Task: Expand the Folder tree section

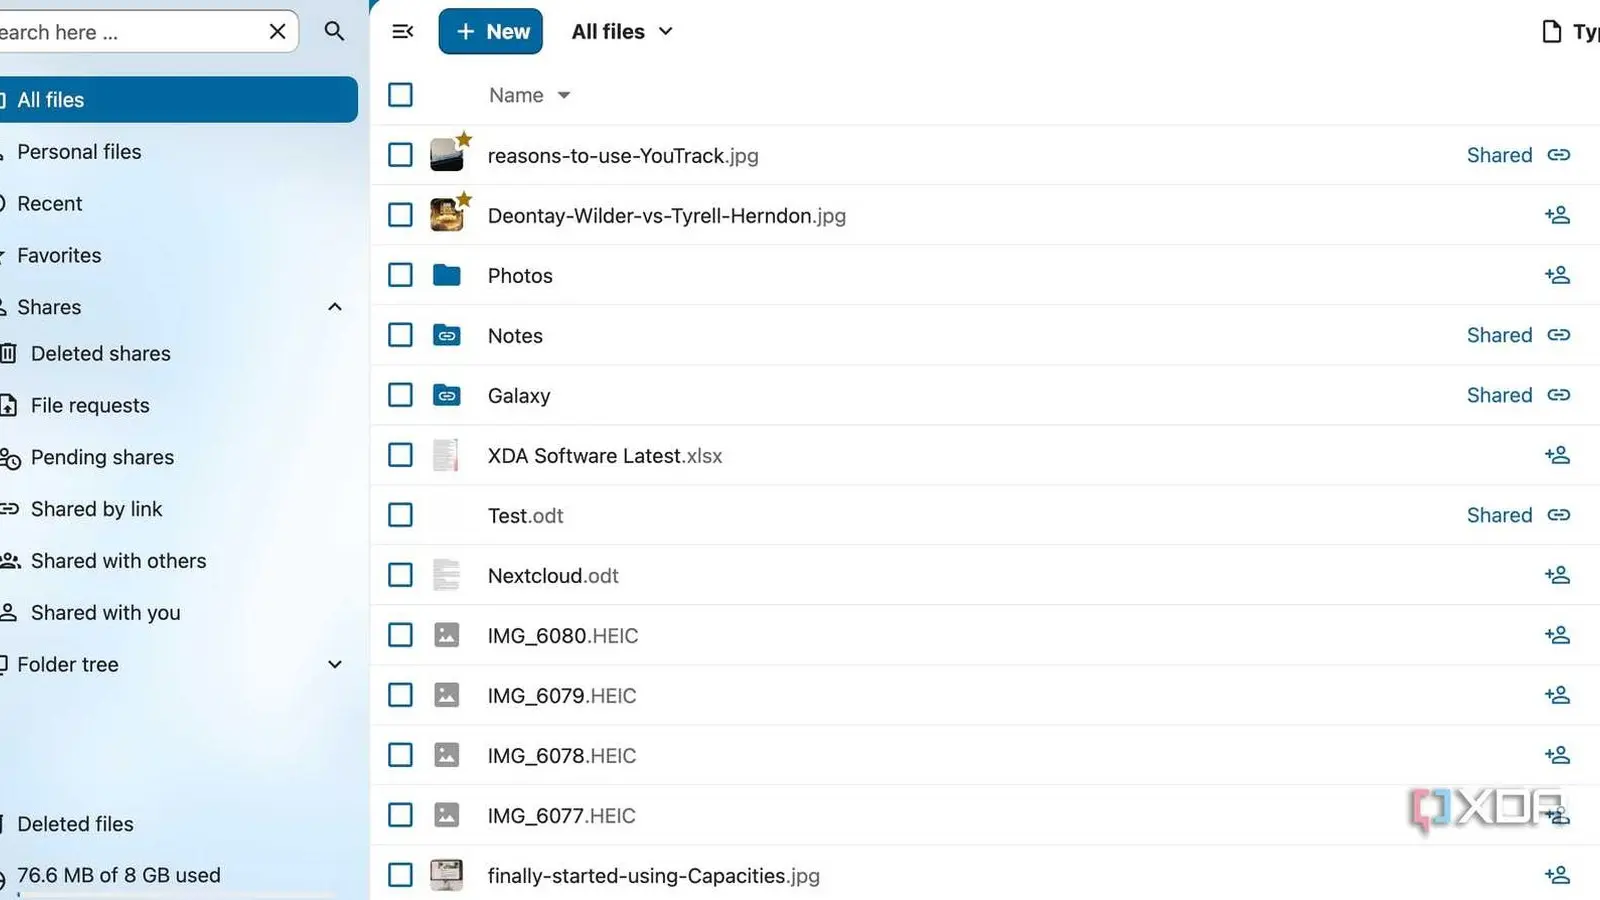Action: (x=335, y=664)
